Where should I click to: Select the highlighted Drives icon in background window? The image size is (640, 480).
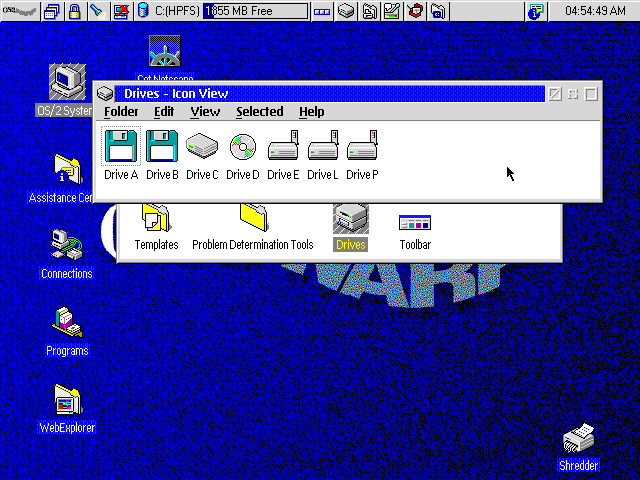351,219
